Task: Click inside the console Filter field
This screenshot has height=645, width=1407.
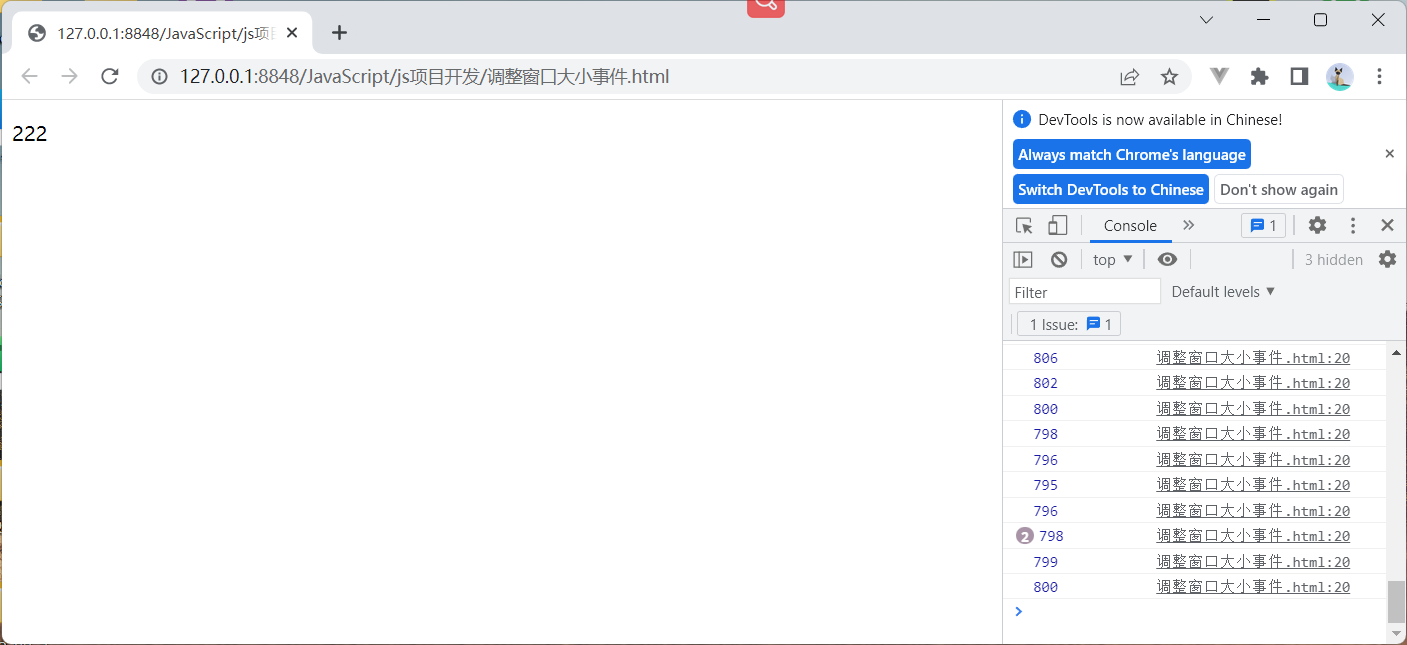Action: [1083, 291]
